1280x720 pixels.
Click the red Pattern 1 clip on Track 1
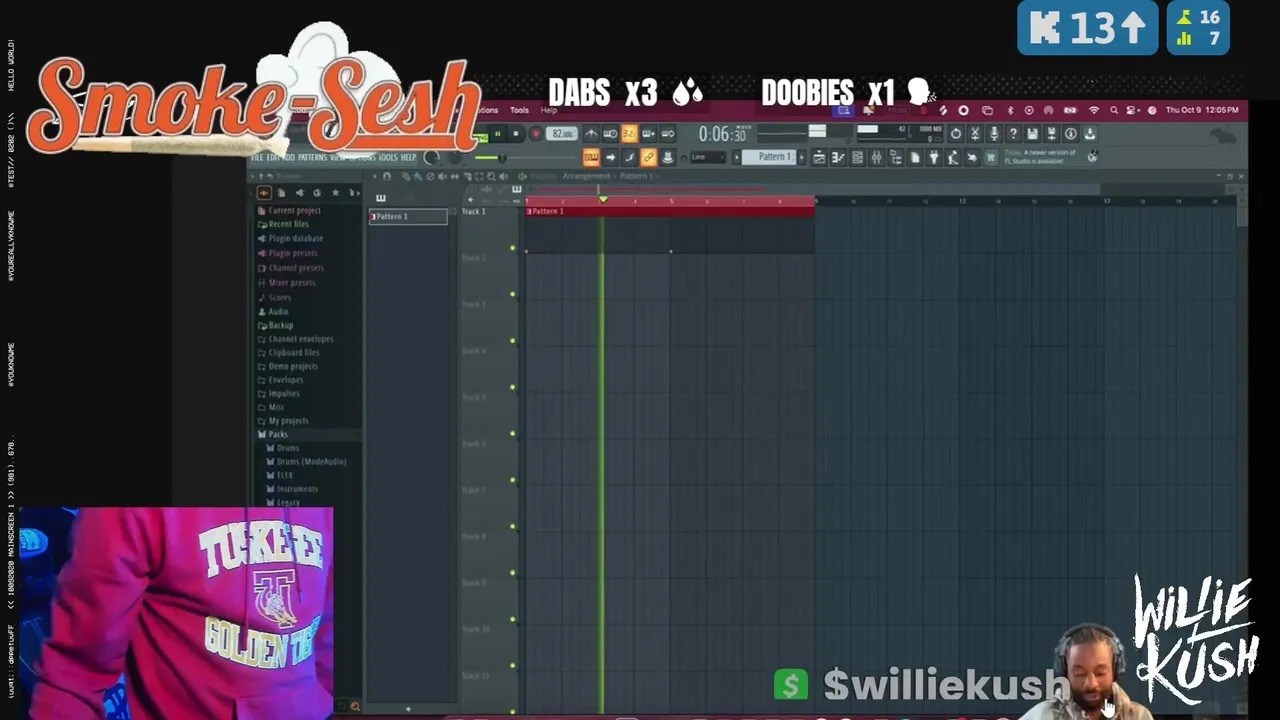tap(670, 211)
